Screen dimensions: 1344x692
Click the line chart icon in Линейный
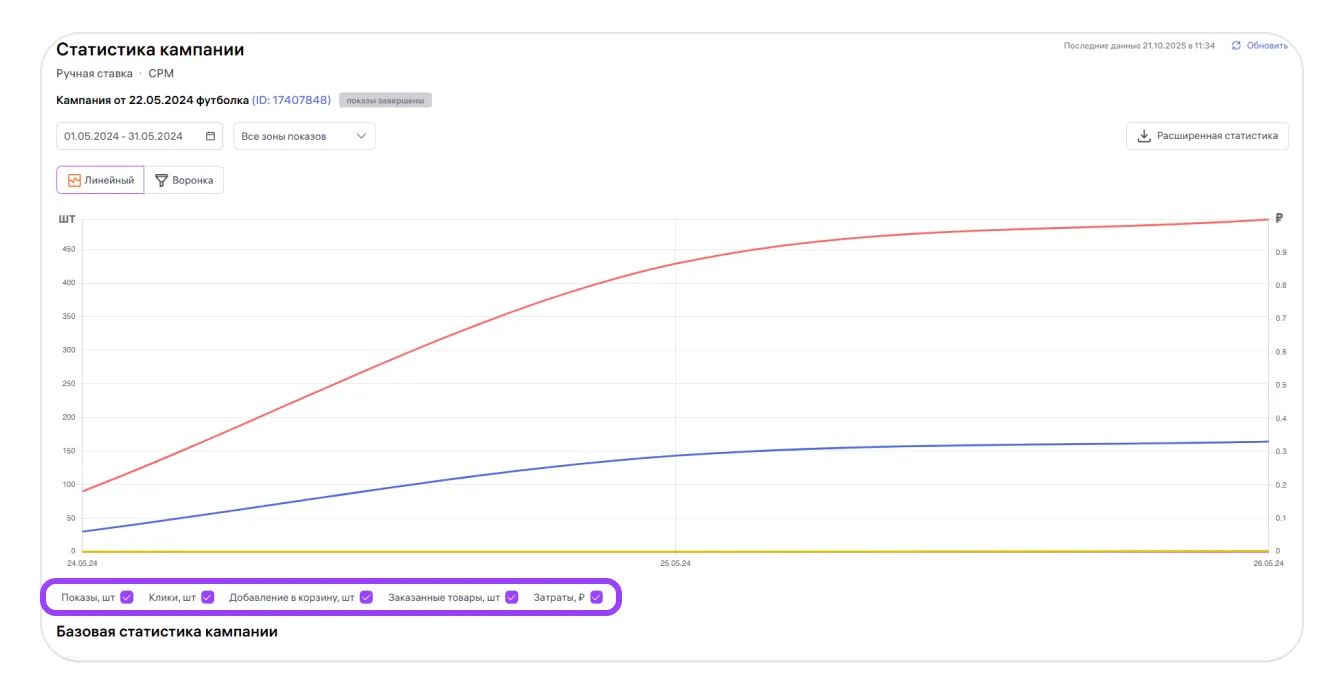74,180
